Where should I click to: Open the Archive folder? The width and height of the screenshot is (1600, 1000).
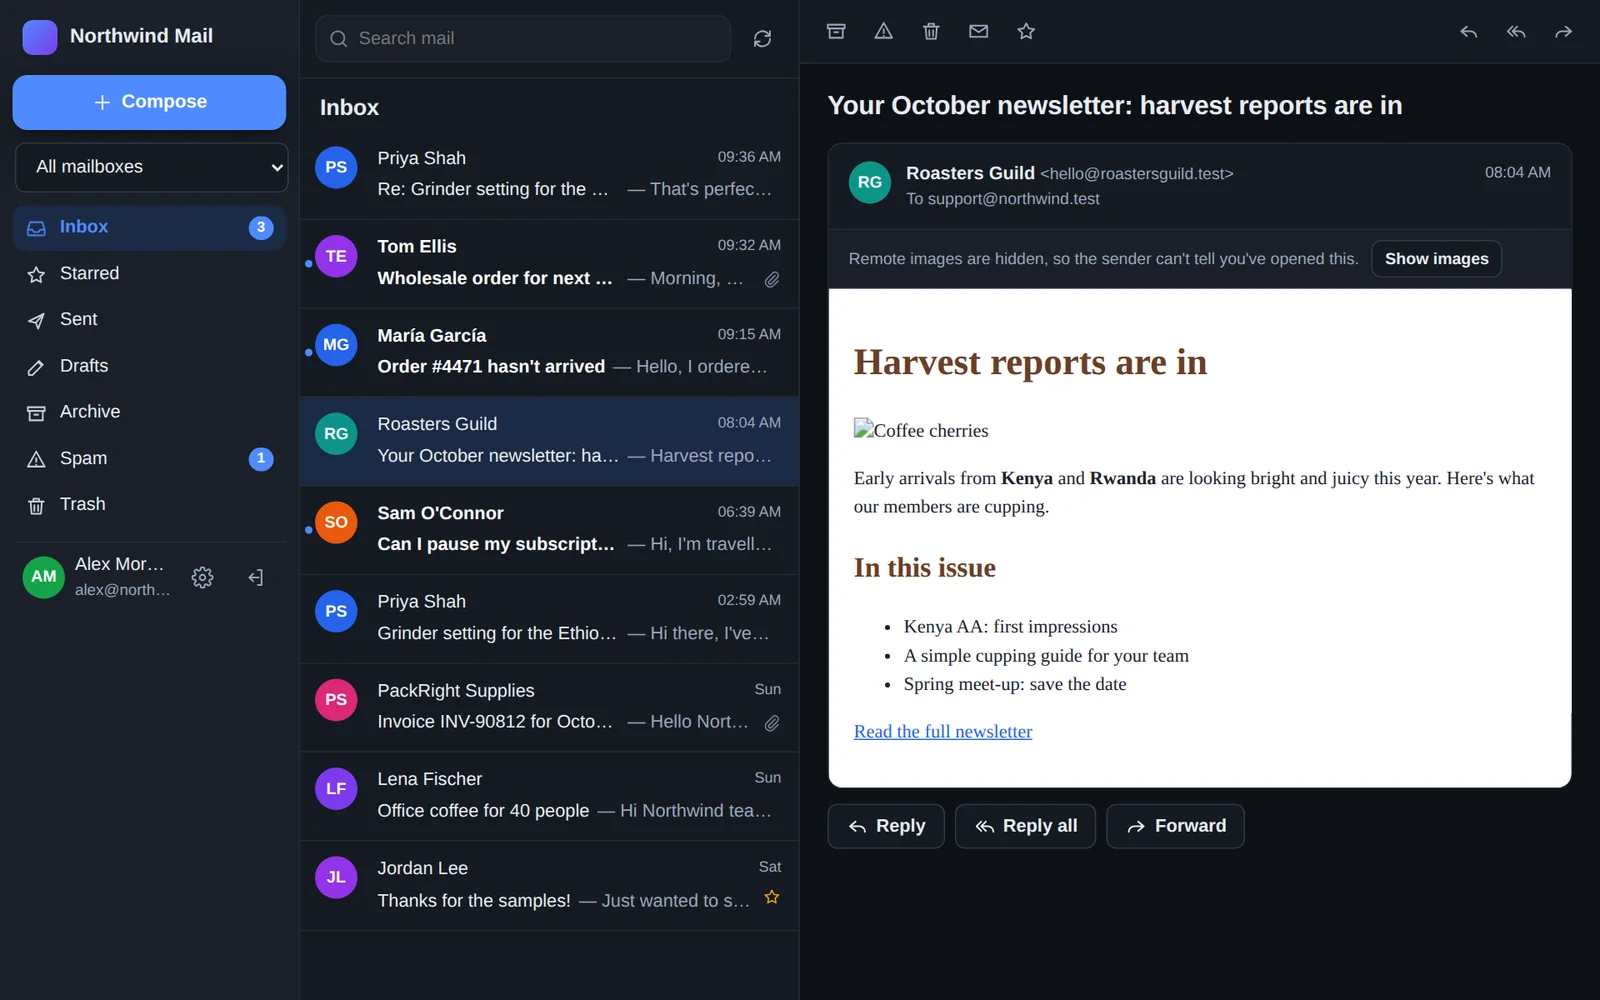coord(149,412)
